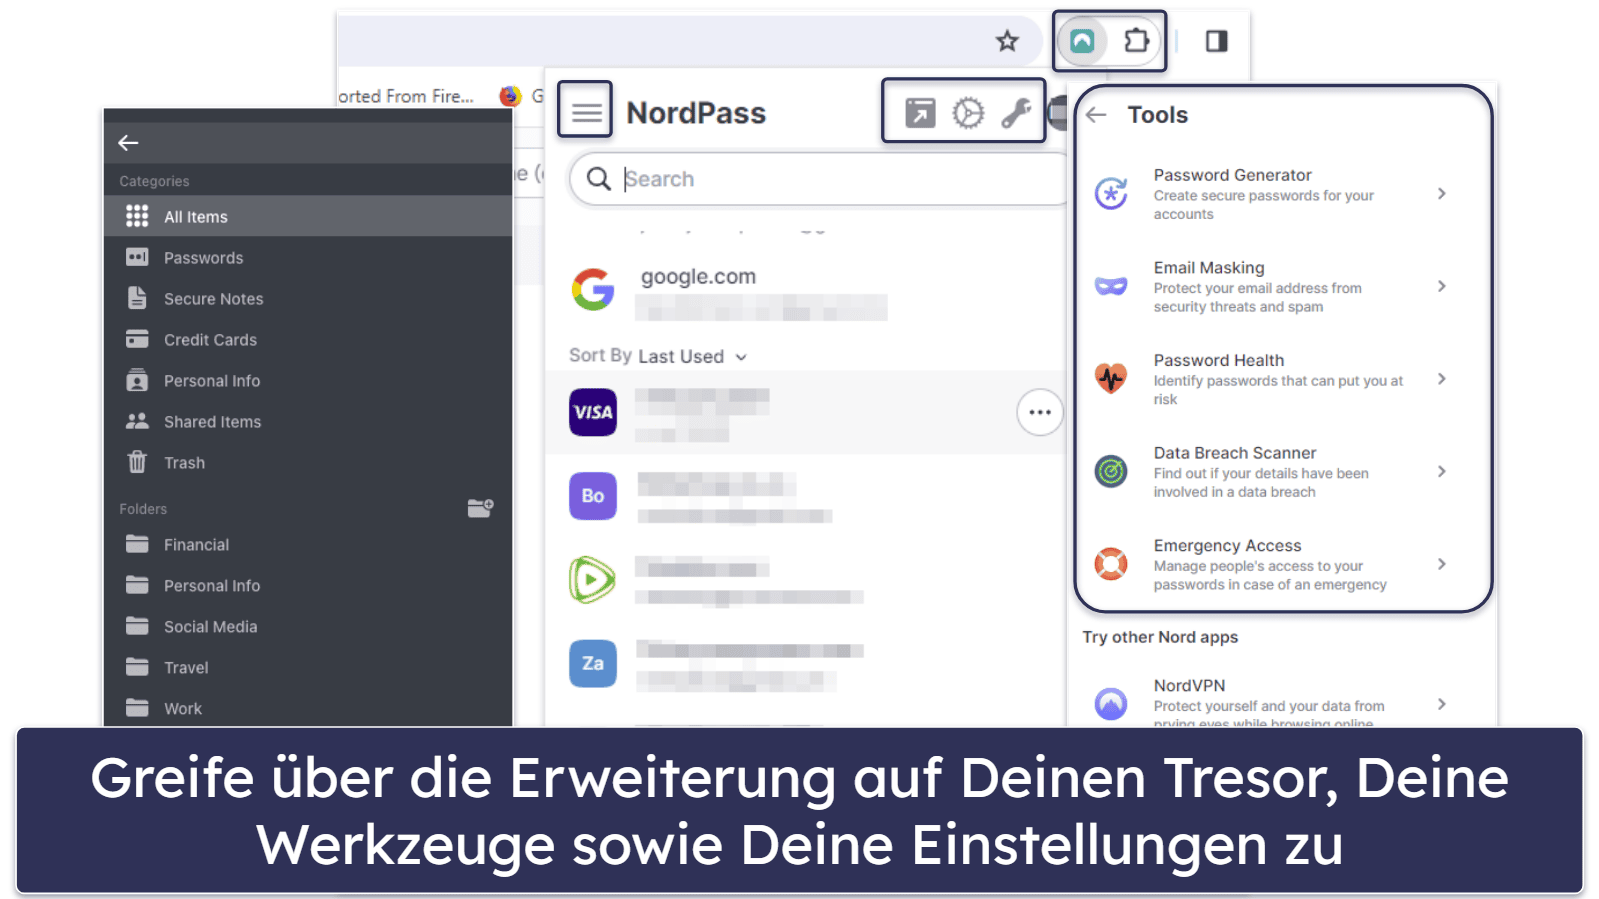Select the Bo item in the list
This screenshot has width=1599, height=899.
(806, 496)
